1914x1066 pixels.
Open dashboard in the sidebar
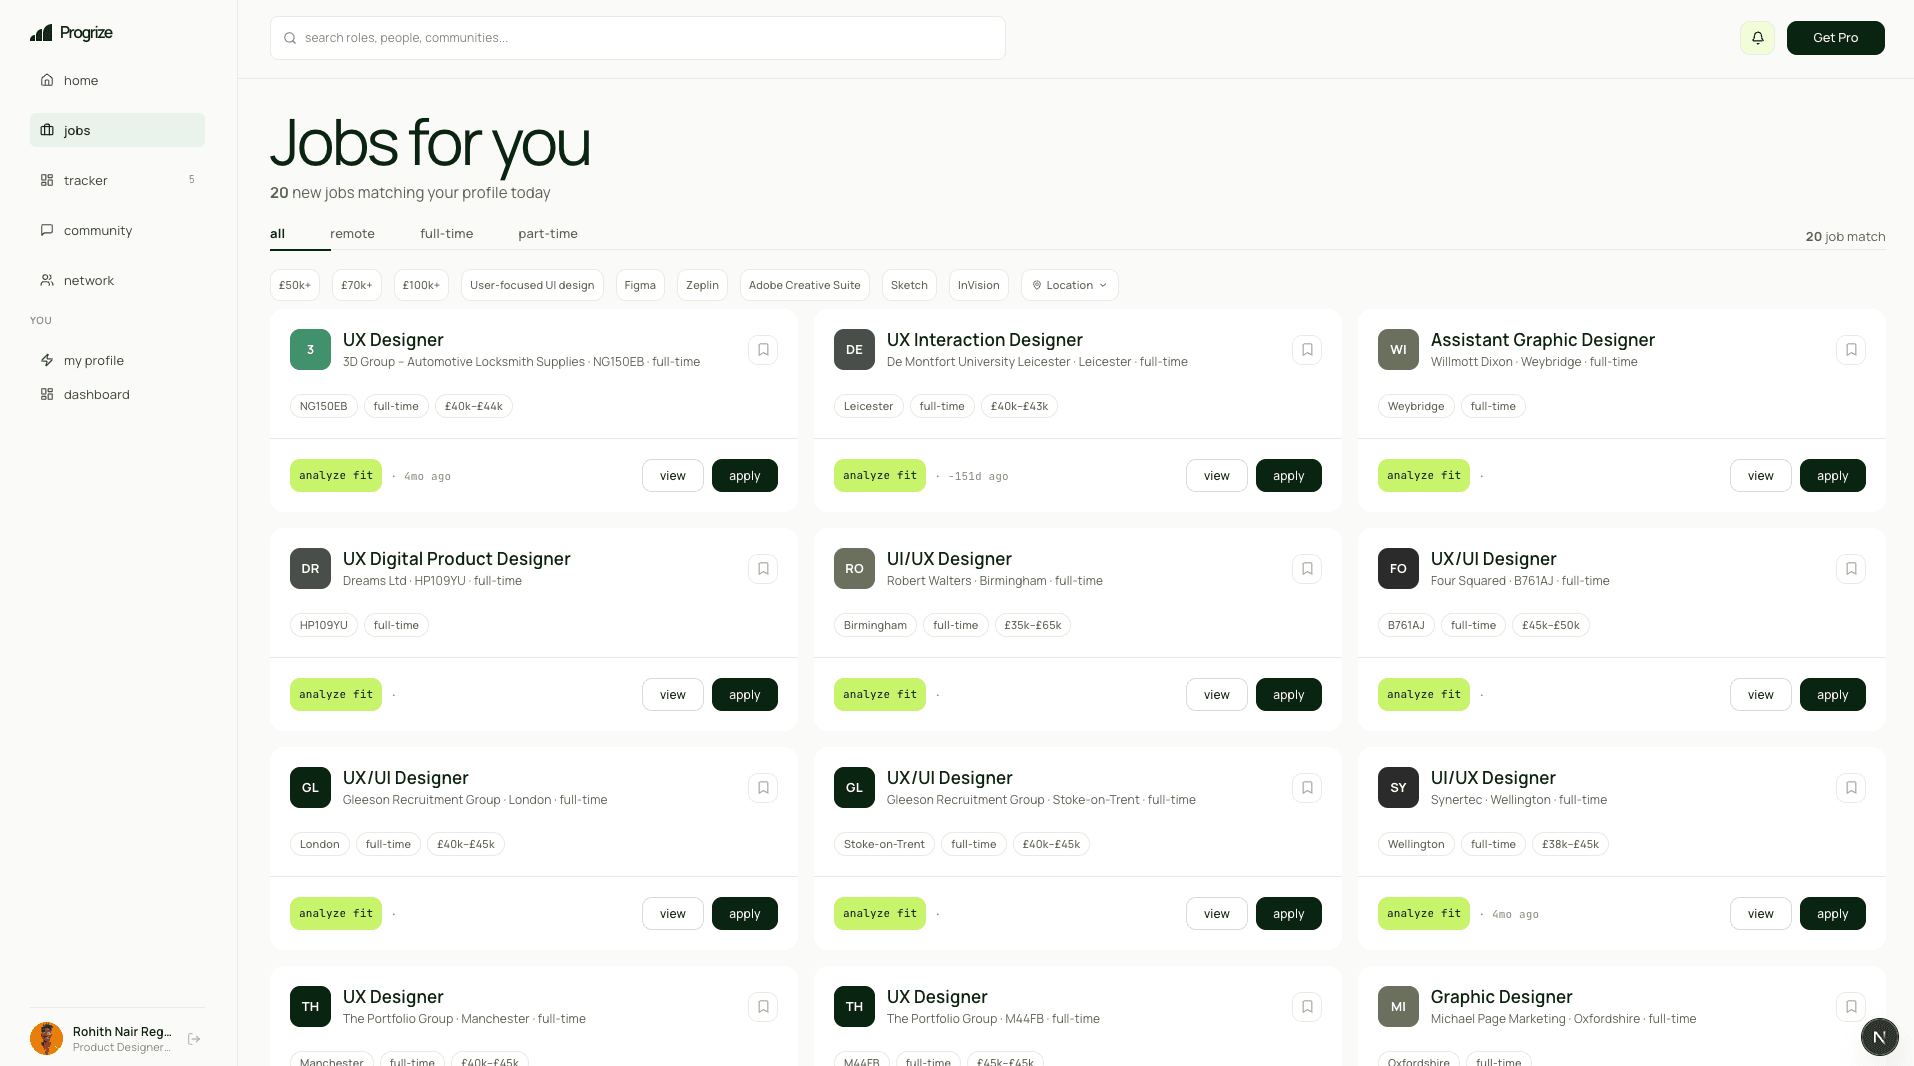tap(117, 394)
